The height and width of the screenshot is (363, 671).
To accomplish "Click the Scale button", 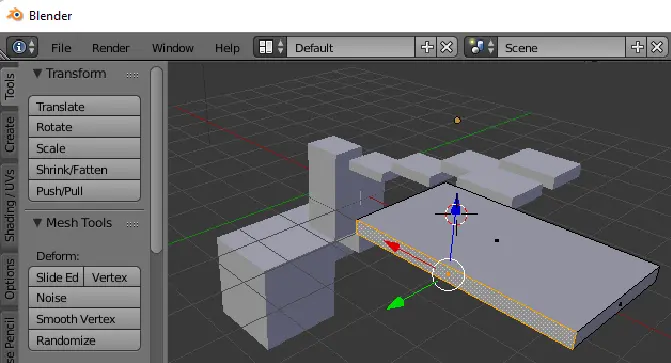I will [x=84, y=148].
